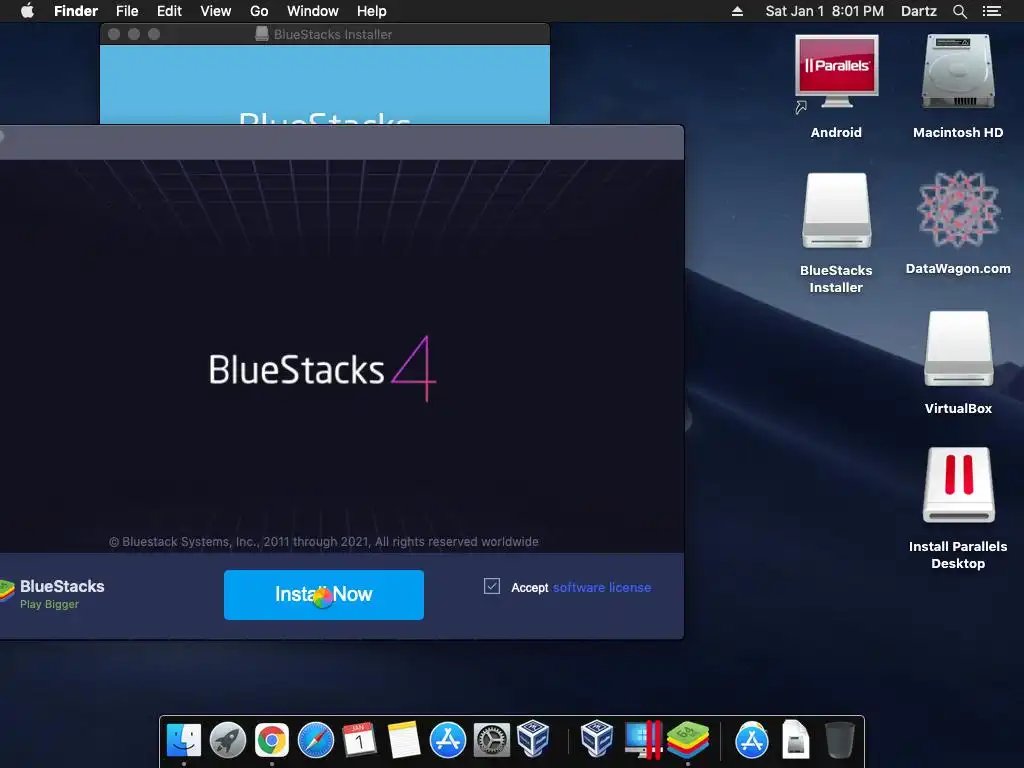
Task: Open System Preferences from the Dock
Action: pyautogui.click(x=492, y=740)
